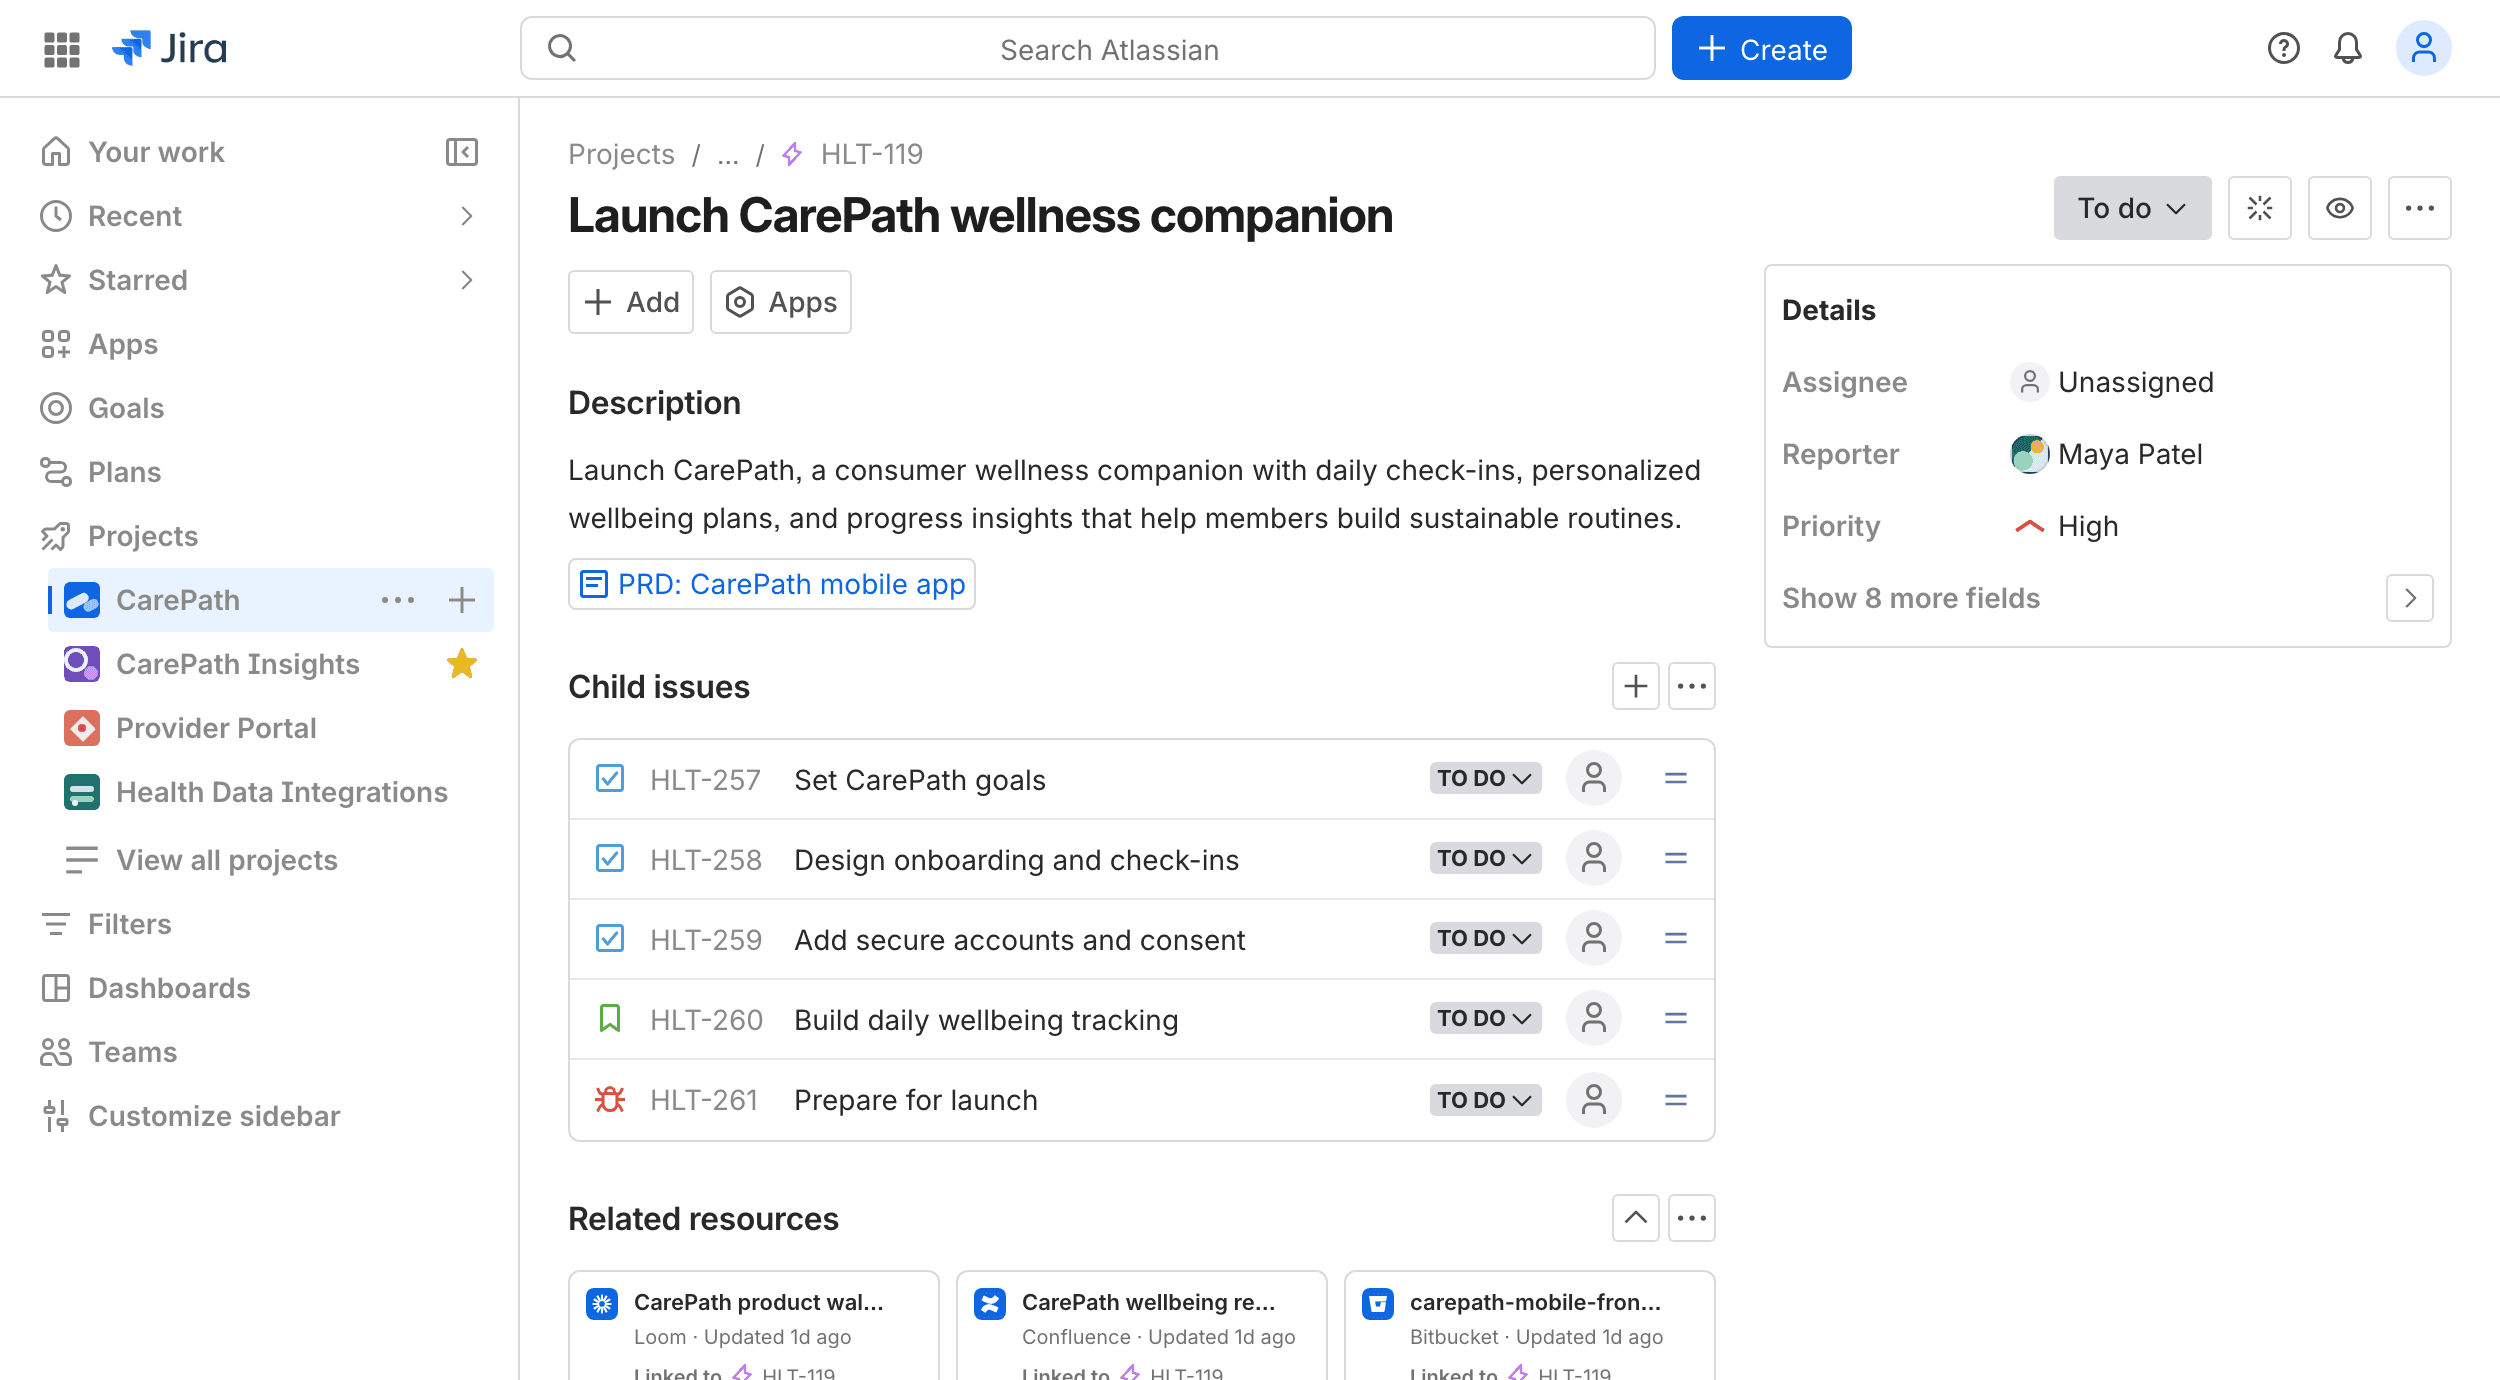Click the High priority field
This screenshot has height=1380, width=2500.
tap(2066, 526)
